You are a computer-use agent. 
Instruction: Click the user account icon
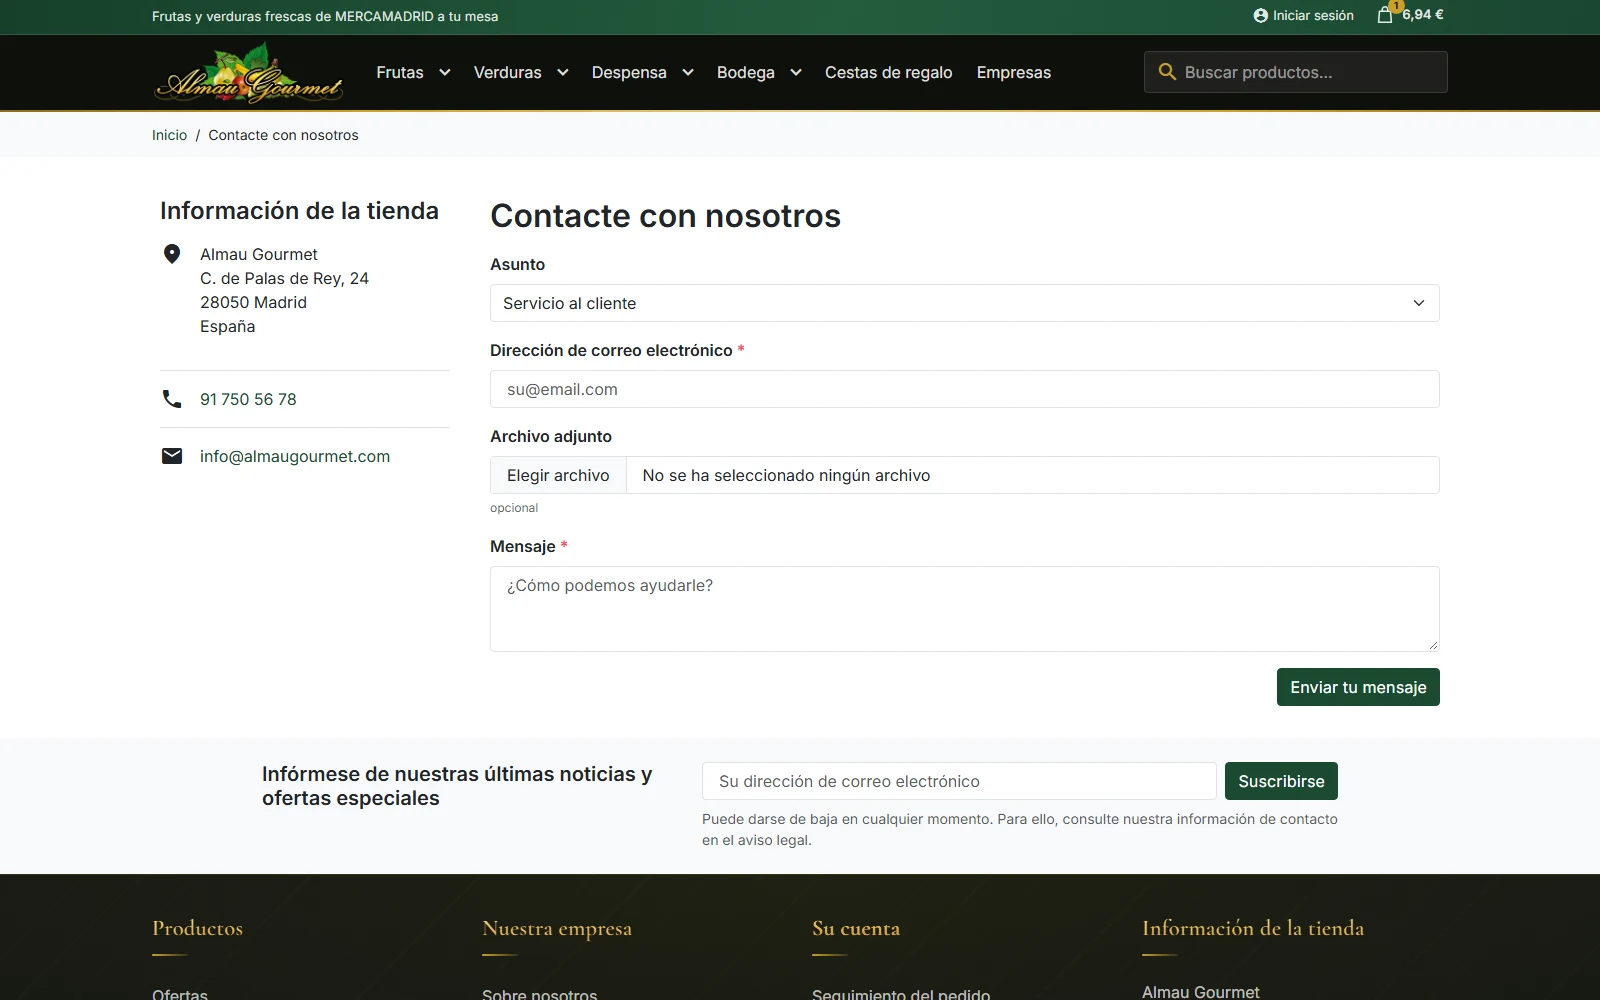point(1260,16)
